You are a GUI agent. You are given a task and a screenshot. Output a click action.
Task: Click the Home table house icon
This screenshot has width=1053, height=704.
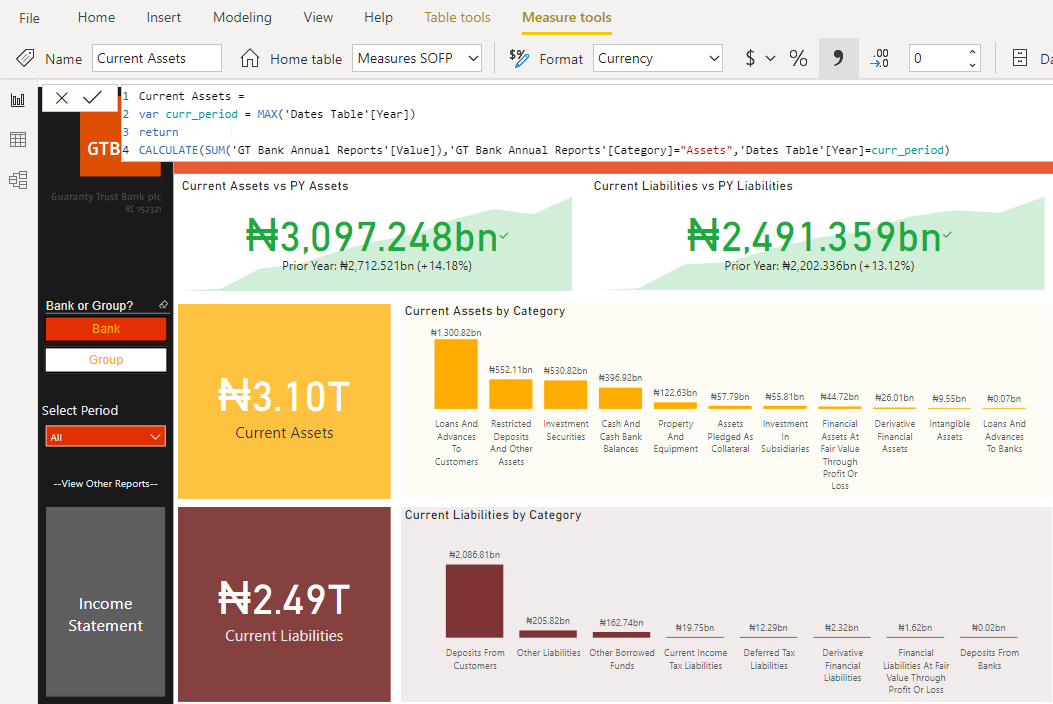[250, 58]
